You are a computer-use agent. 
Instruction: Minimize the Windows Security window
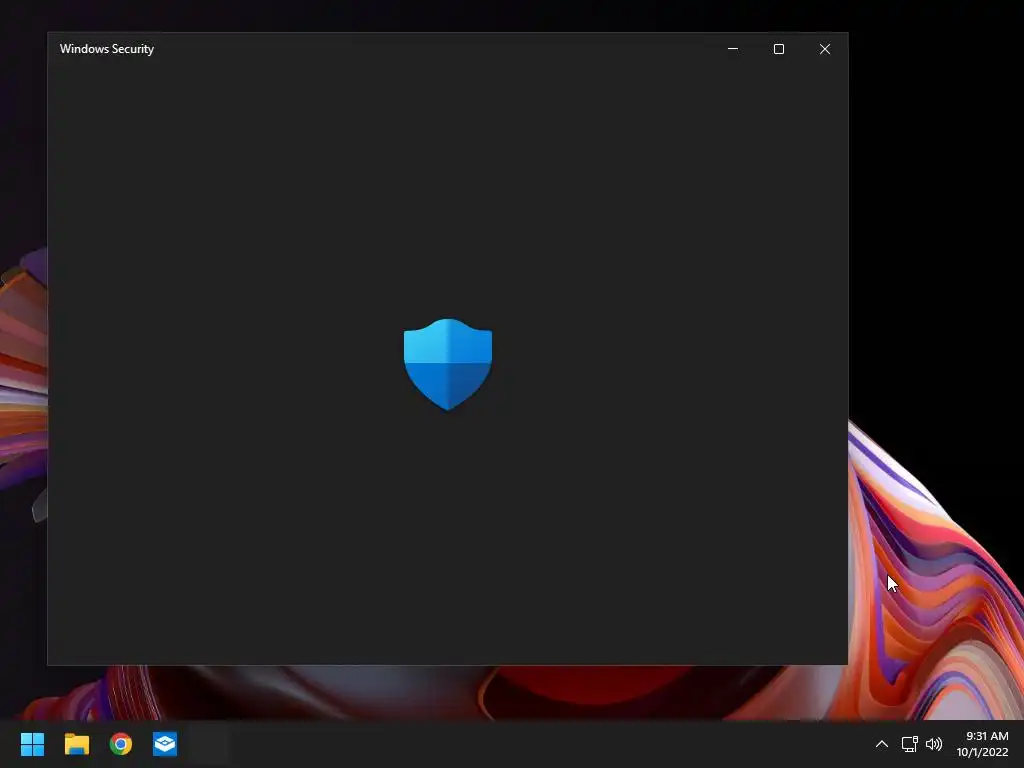(733, 49)
